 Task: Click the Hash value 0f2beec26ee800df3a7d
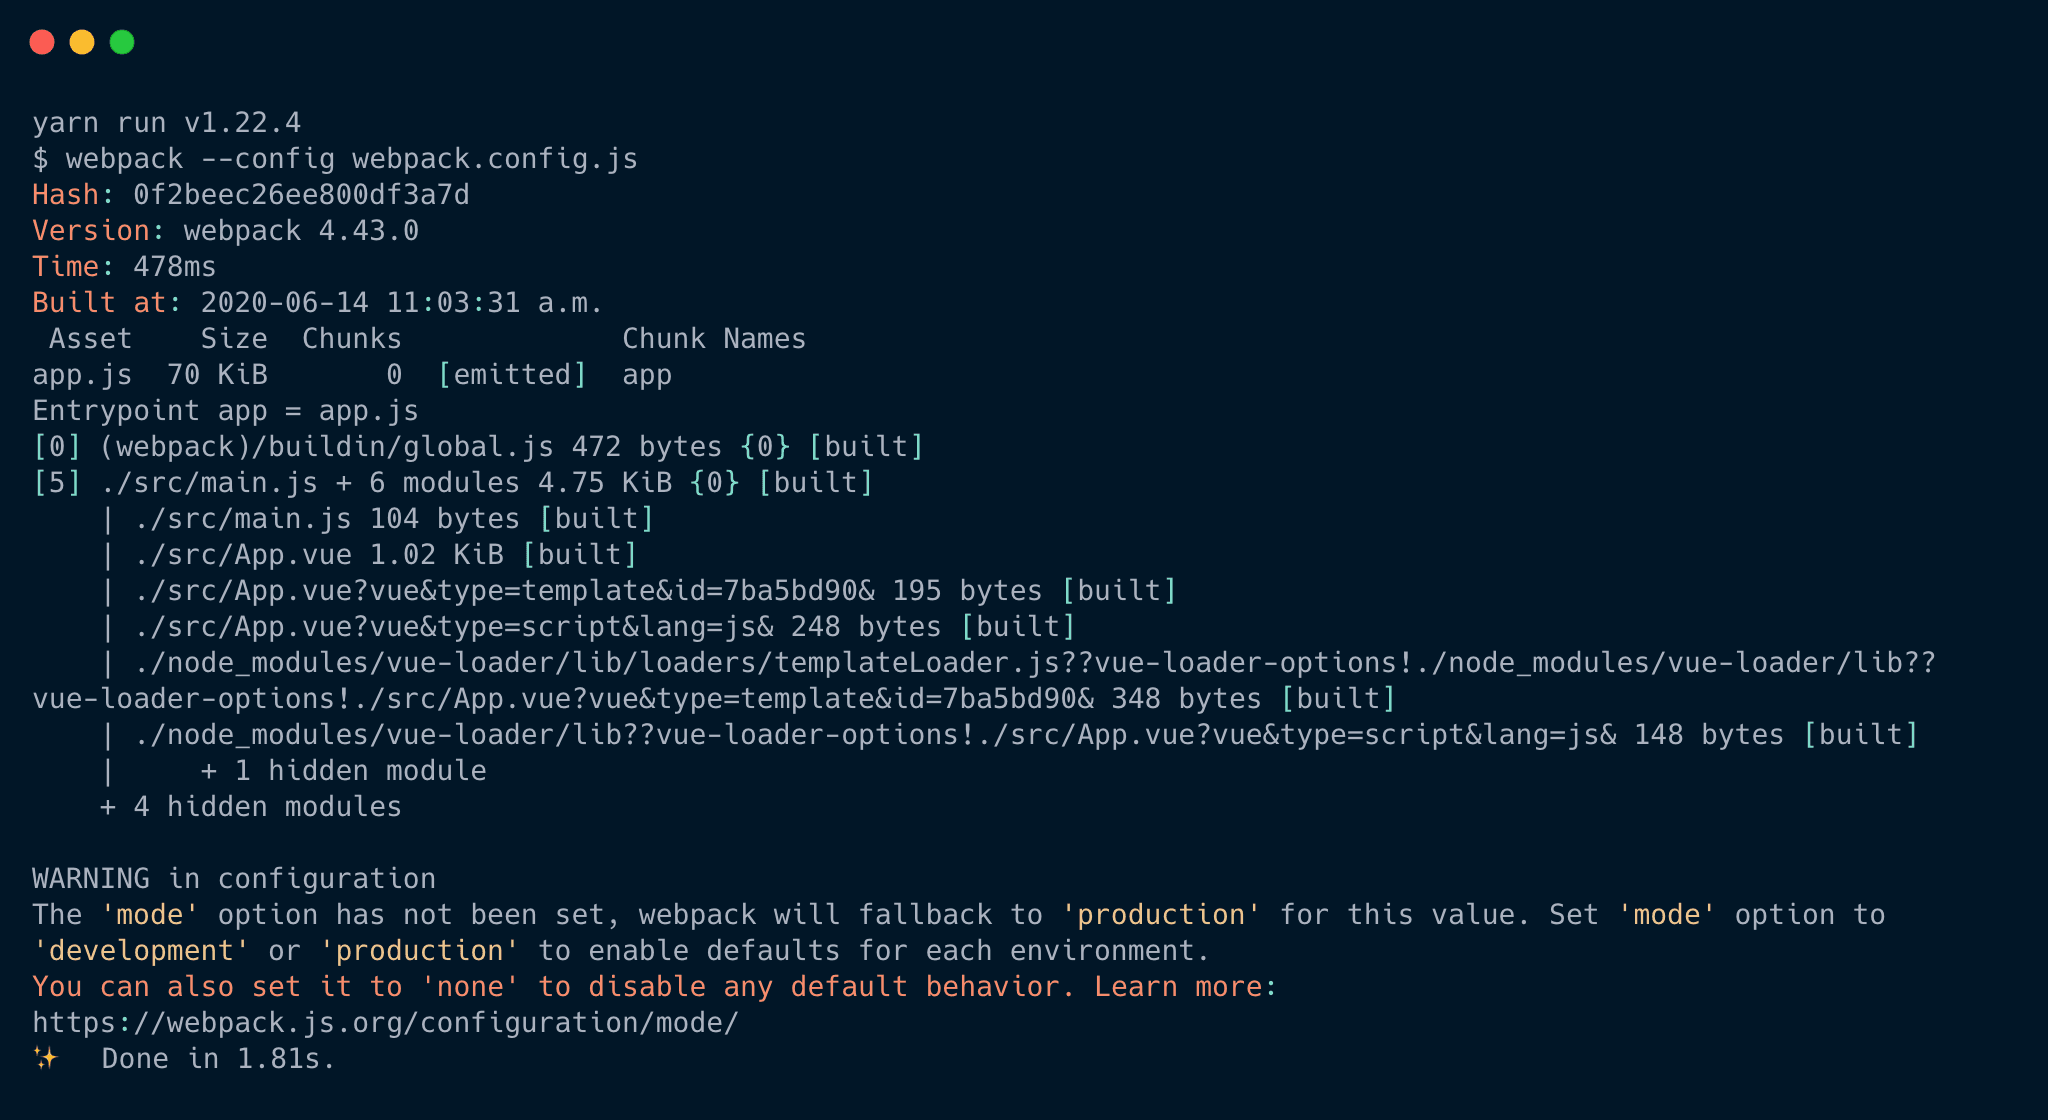tap(302, 195)
